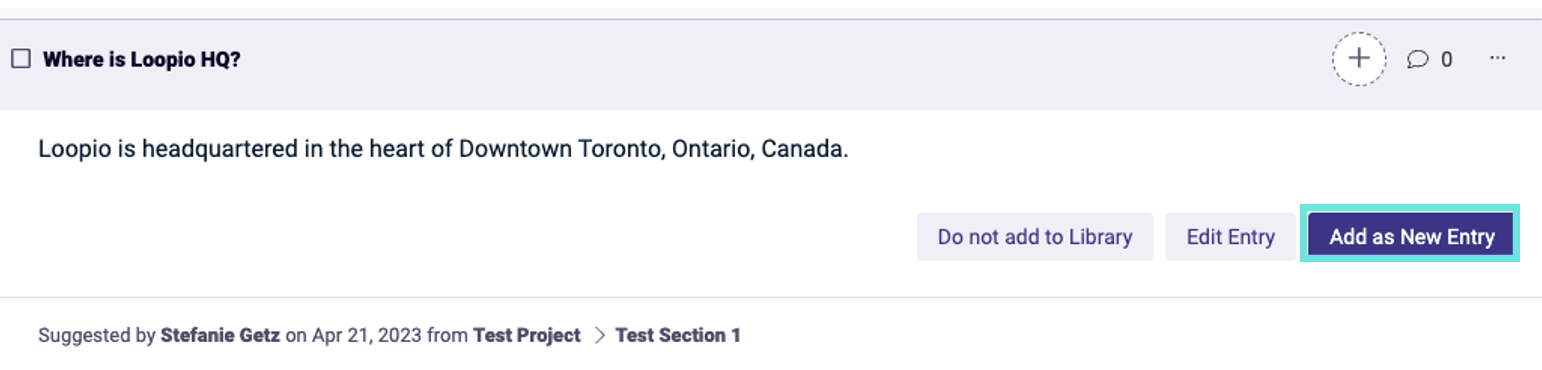Open Test Section 1 breadcrumb
1542x370 pixels.
678,336
